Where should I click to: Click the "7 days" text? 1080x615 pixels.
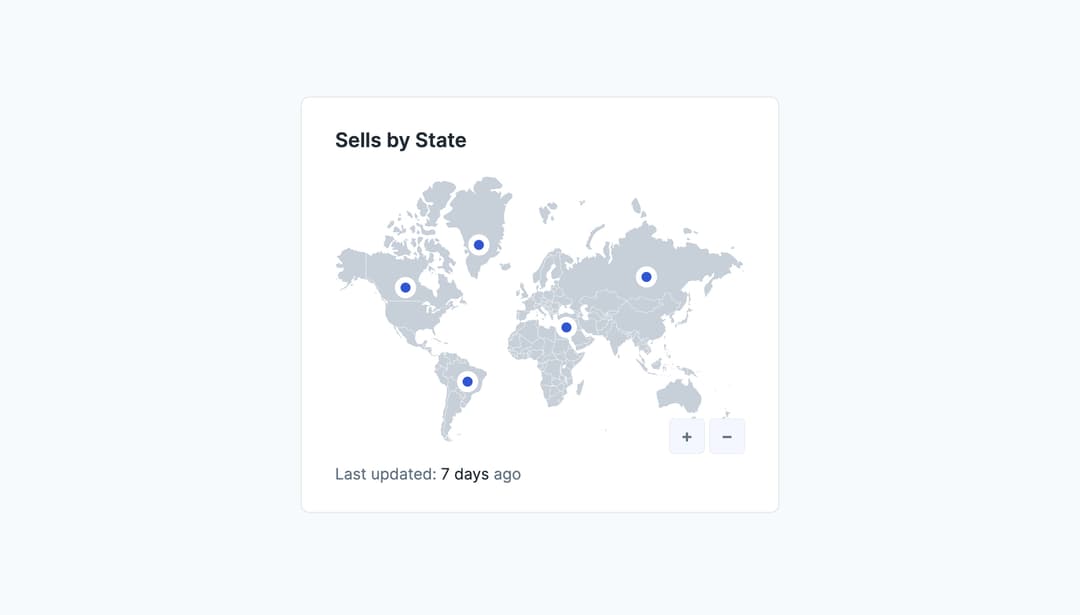pyautogui.click(x=464, y=474)
